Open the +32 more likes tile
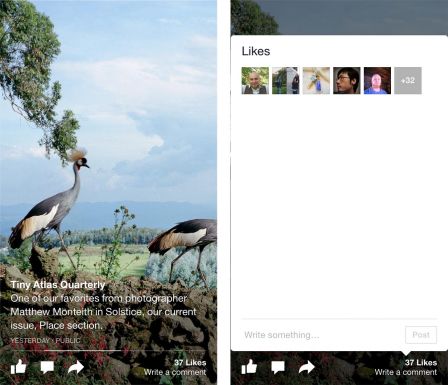The height and width of the screenshot is (385, 448). [408, 81]
